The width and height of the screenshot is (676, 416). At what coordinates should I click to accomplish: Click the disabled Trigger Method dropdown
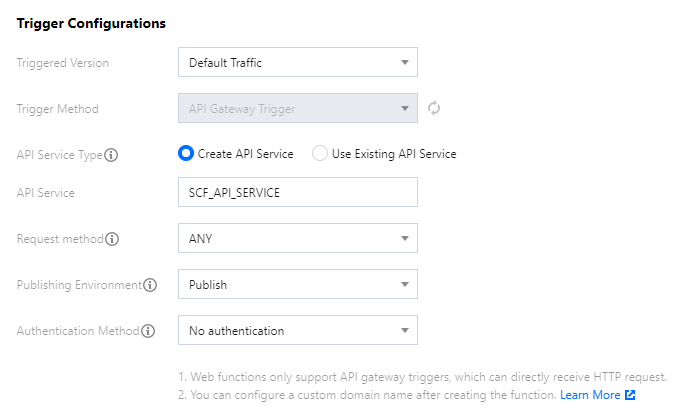point(297,108)
